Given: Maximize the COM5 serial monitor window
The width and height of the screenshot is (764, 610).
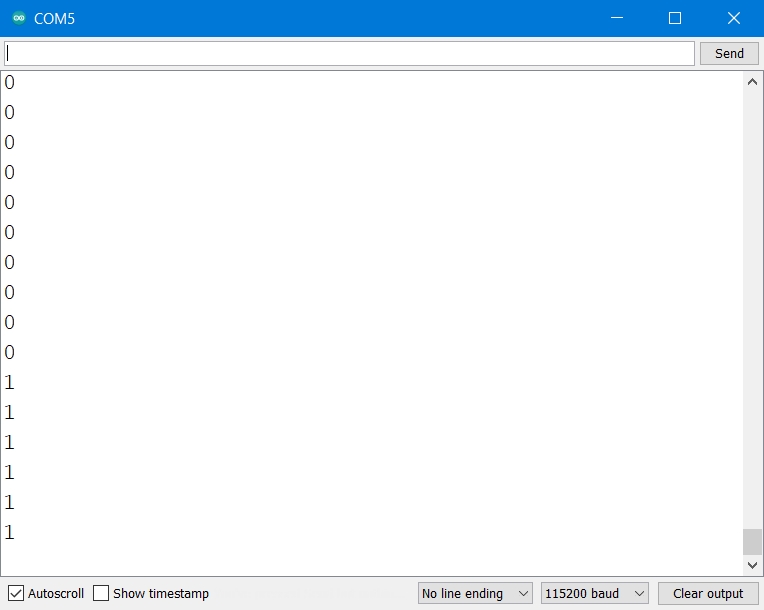Looking at the screenshot, I should (675, 18).
